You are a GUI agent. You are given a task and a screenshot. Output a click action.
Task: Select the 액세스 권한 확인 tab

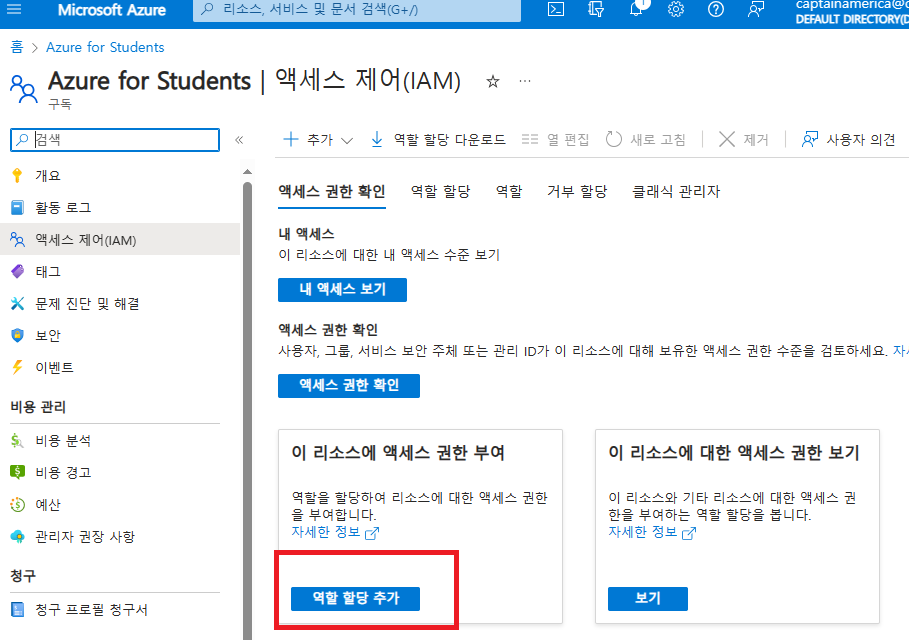(332, 191)
